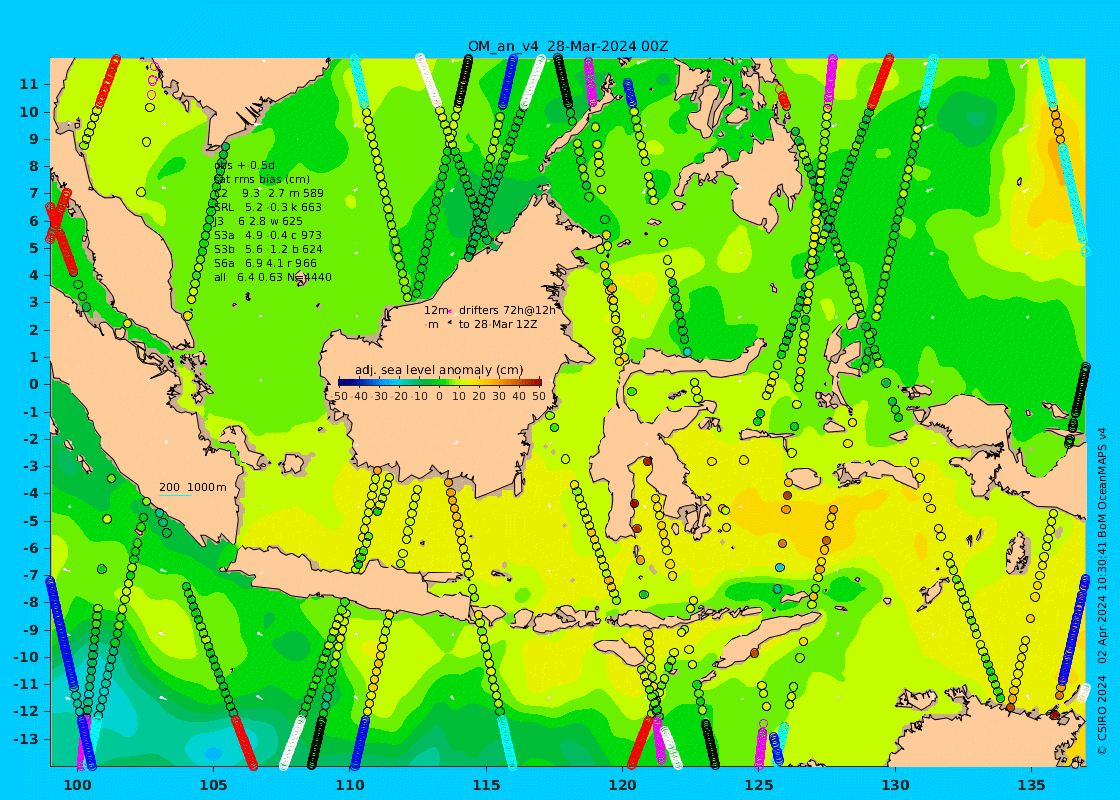Click longitude tick label 120

pos(622,785)
